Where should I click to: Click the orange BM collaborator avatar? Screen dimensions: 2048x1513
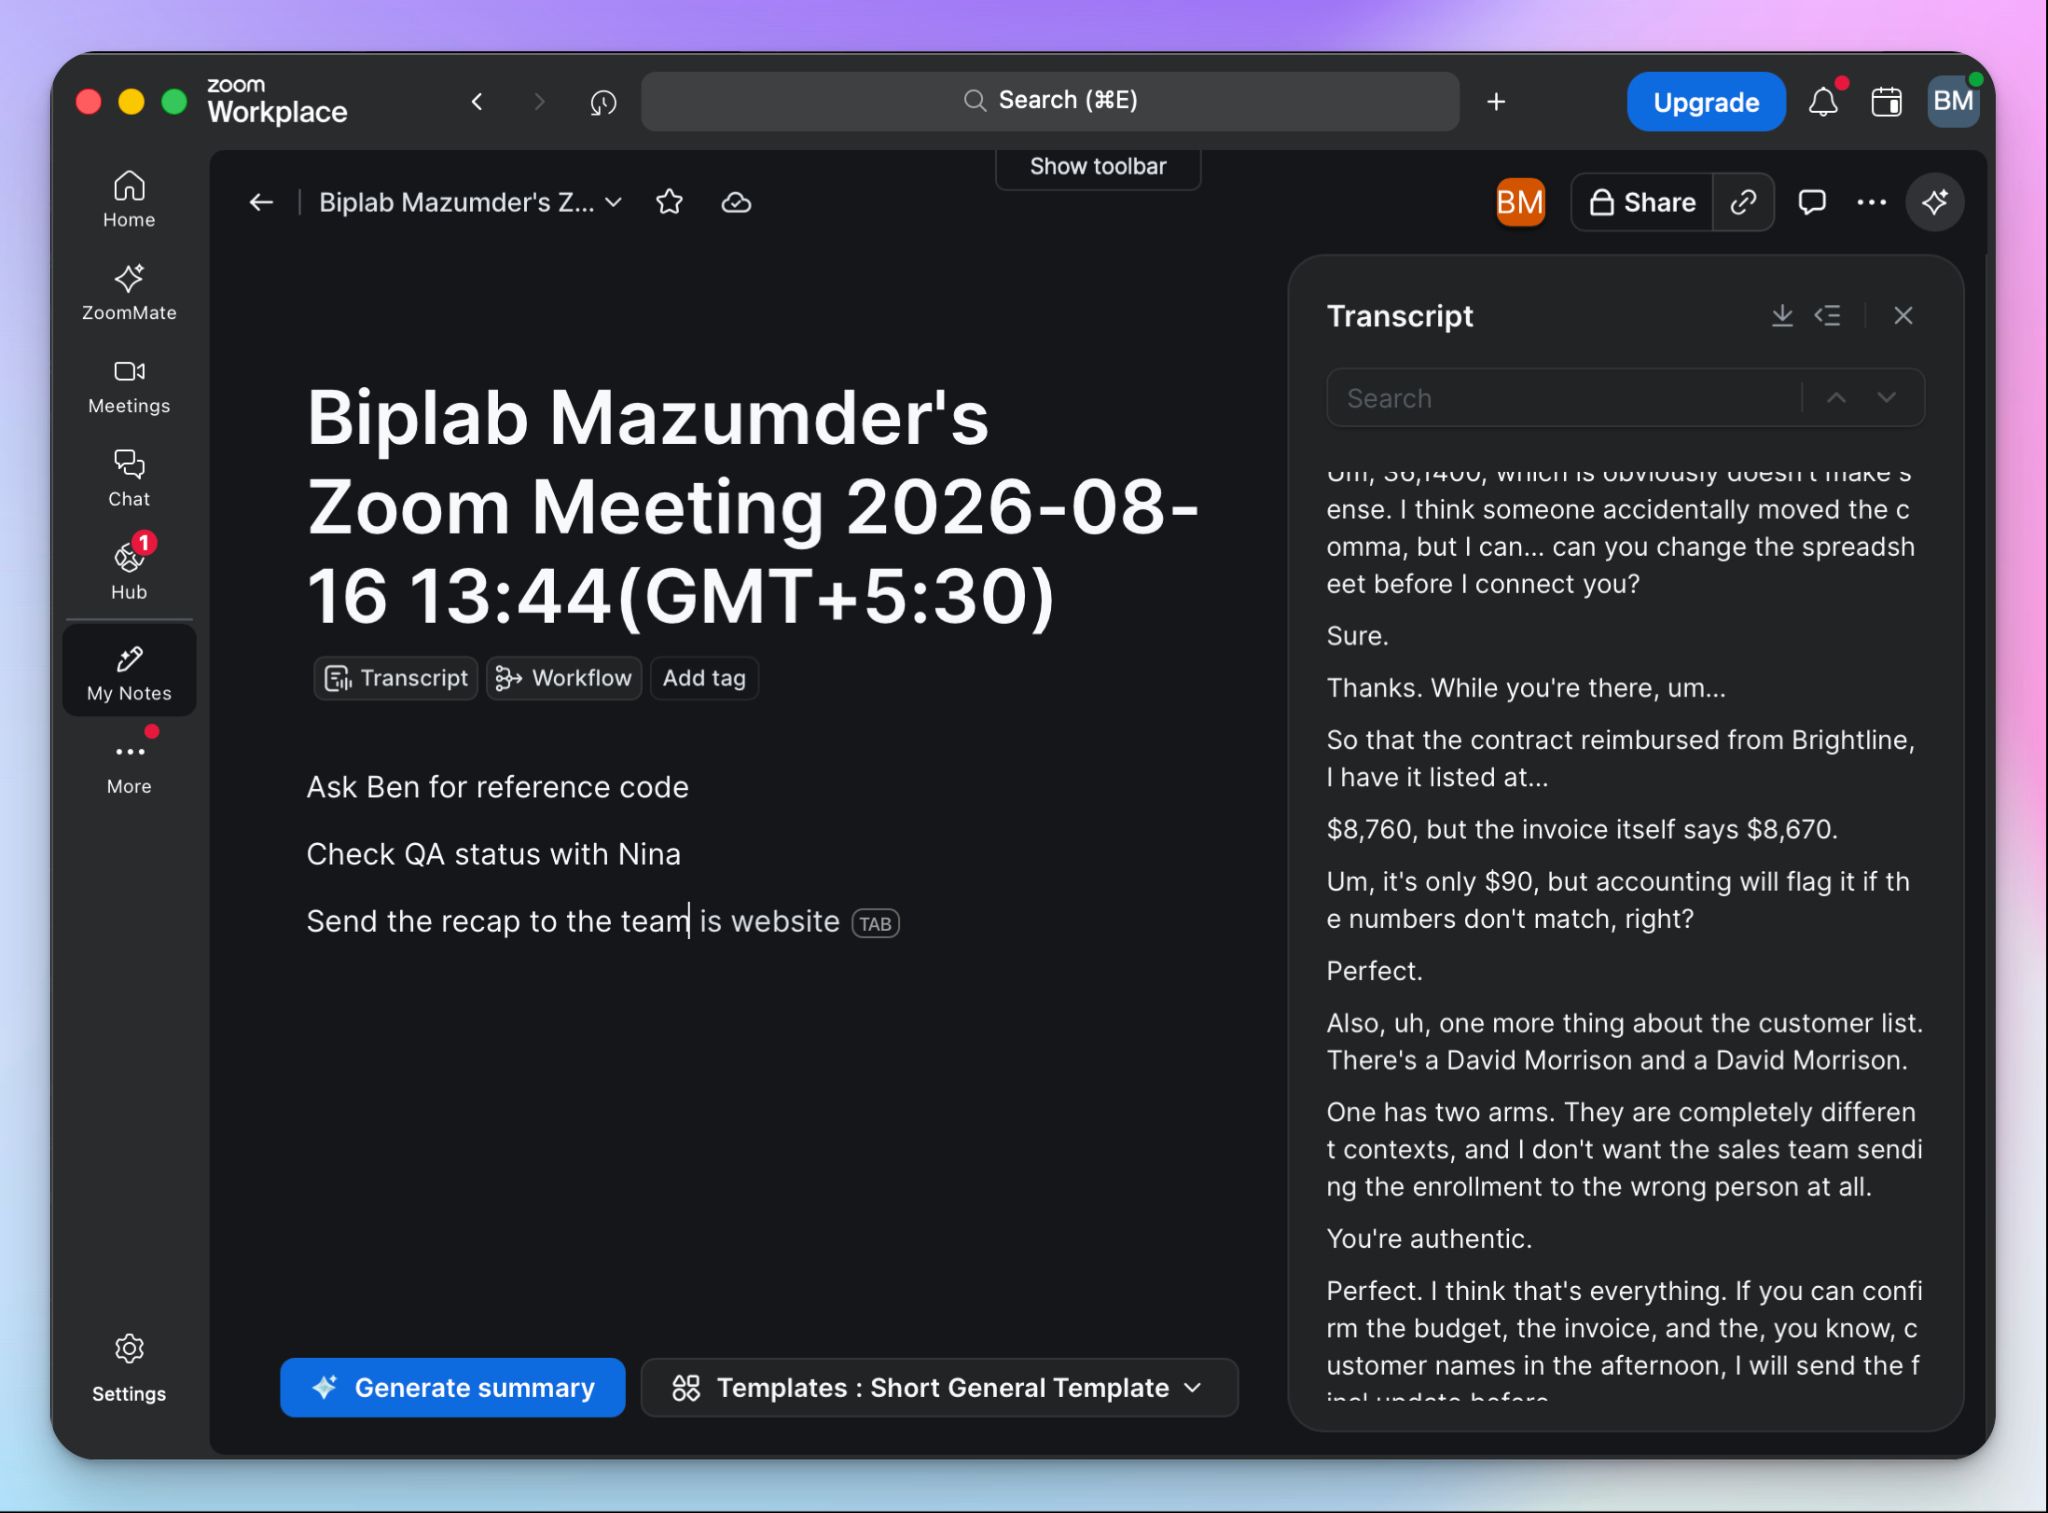[1520, 202]
